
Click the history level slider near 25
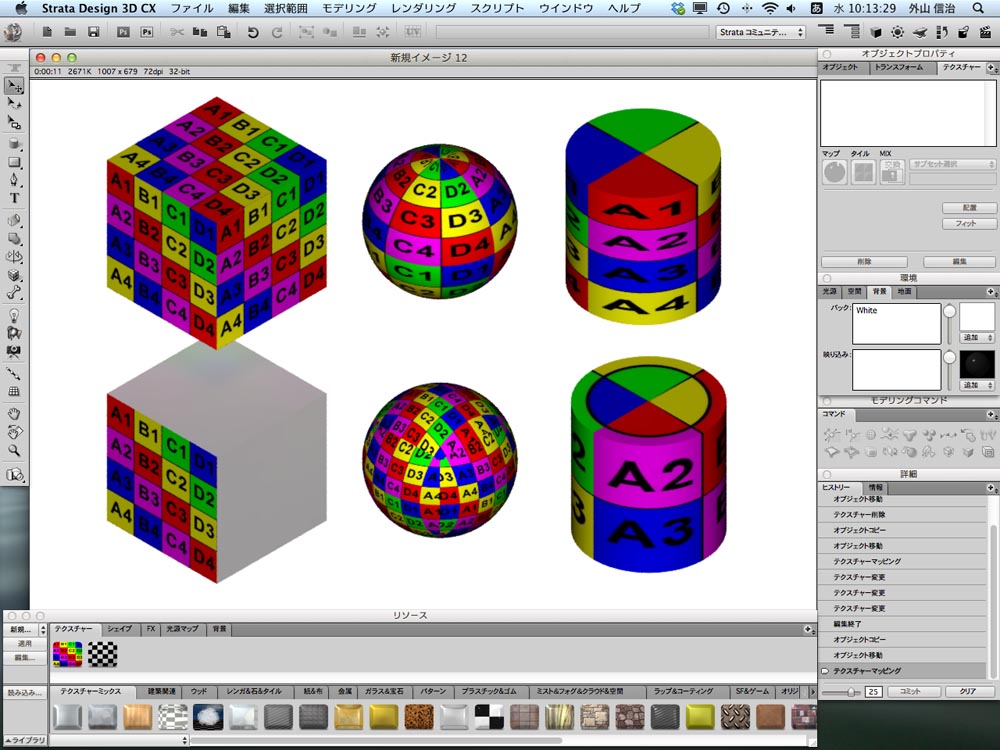click(851, 692)
